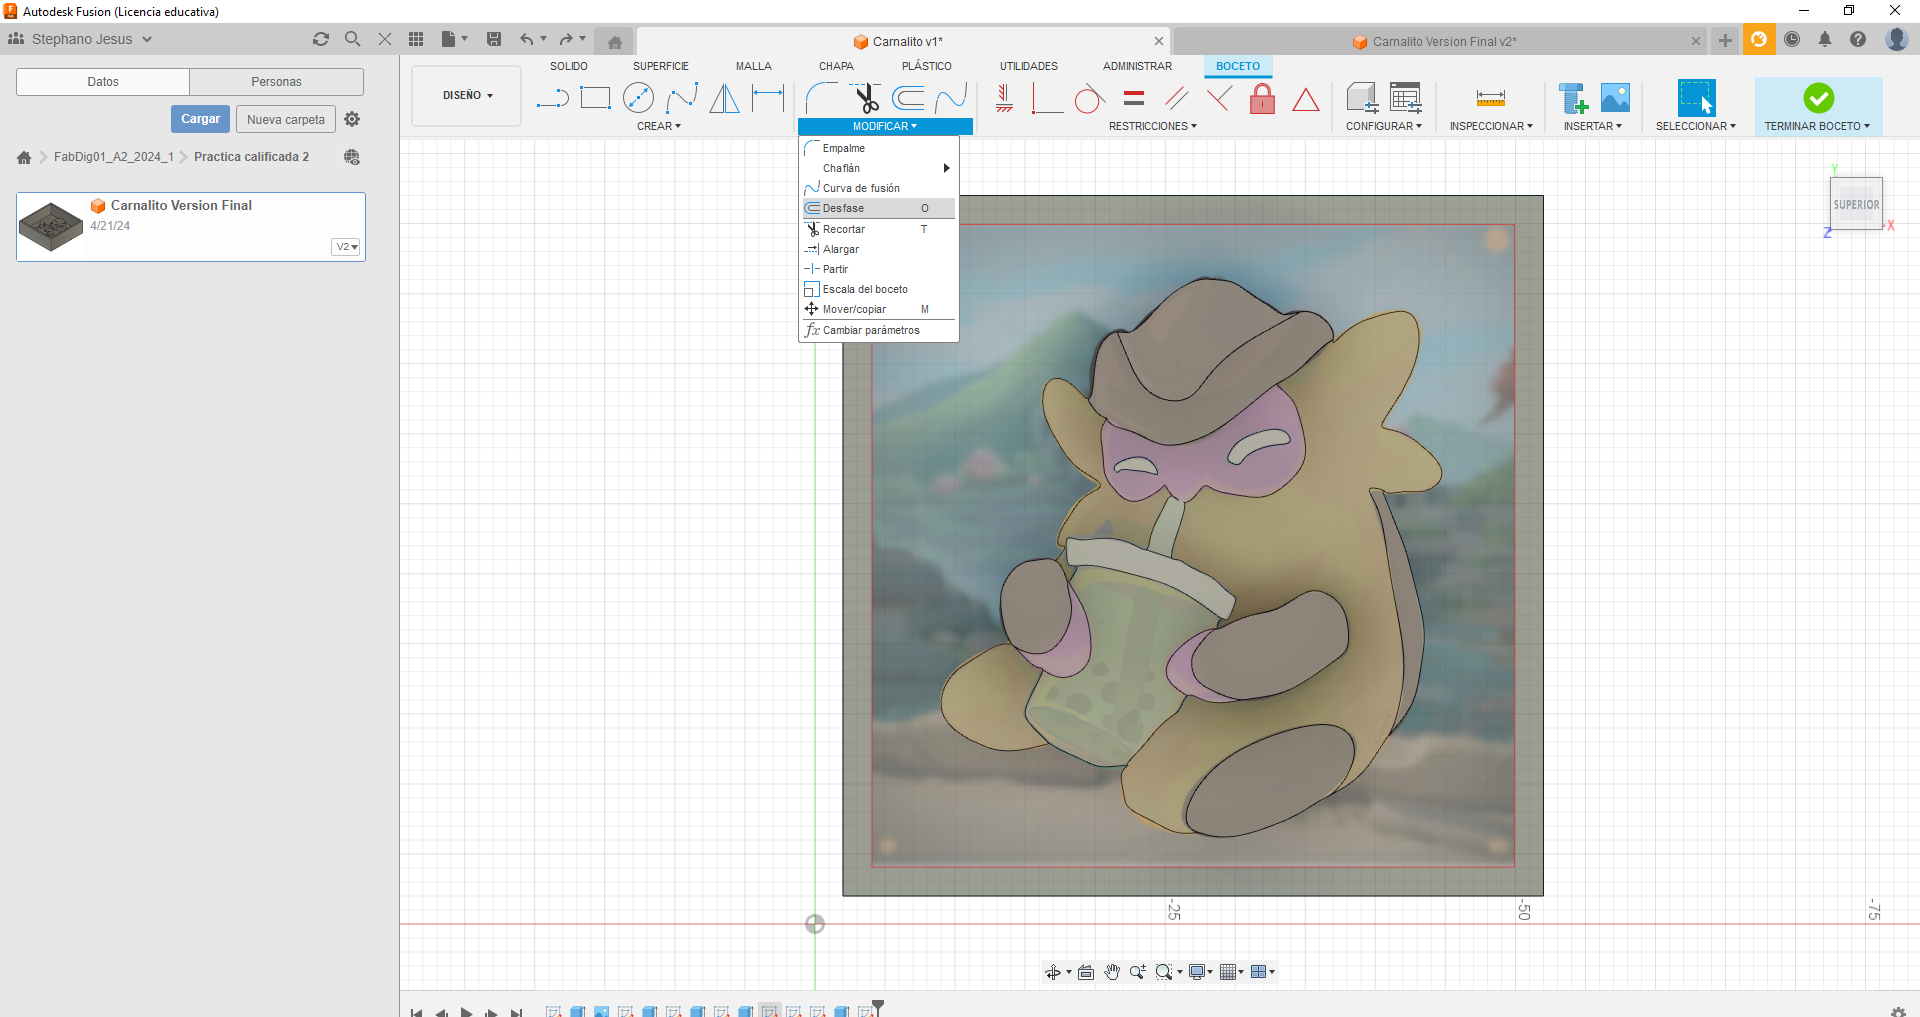Screen dimensions: 1920x1017
Task: Click the Insert derive icon
Action: tap(1573, 98)
